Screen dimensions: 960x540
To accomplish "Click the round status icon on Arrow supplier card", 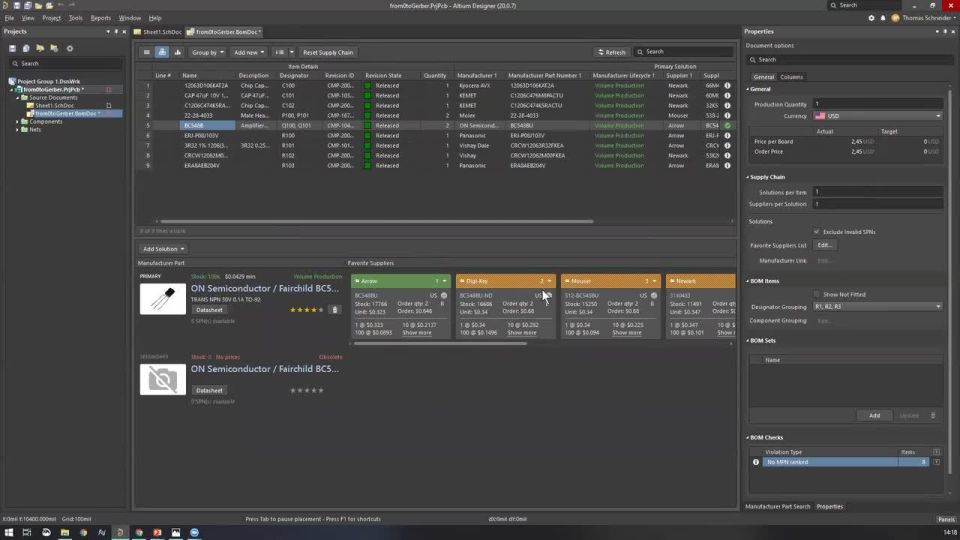I will (444, 296).
